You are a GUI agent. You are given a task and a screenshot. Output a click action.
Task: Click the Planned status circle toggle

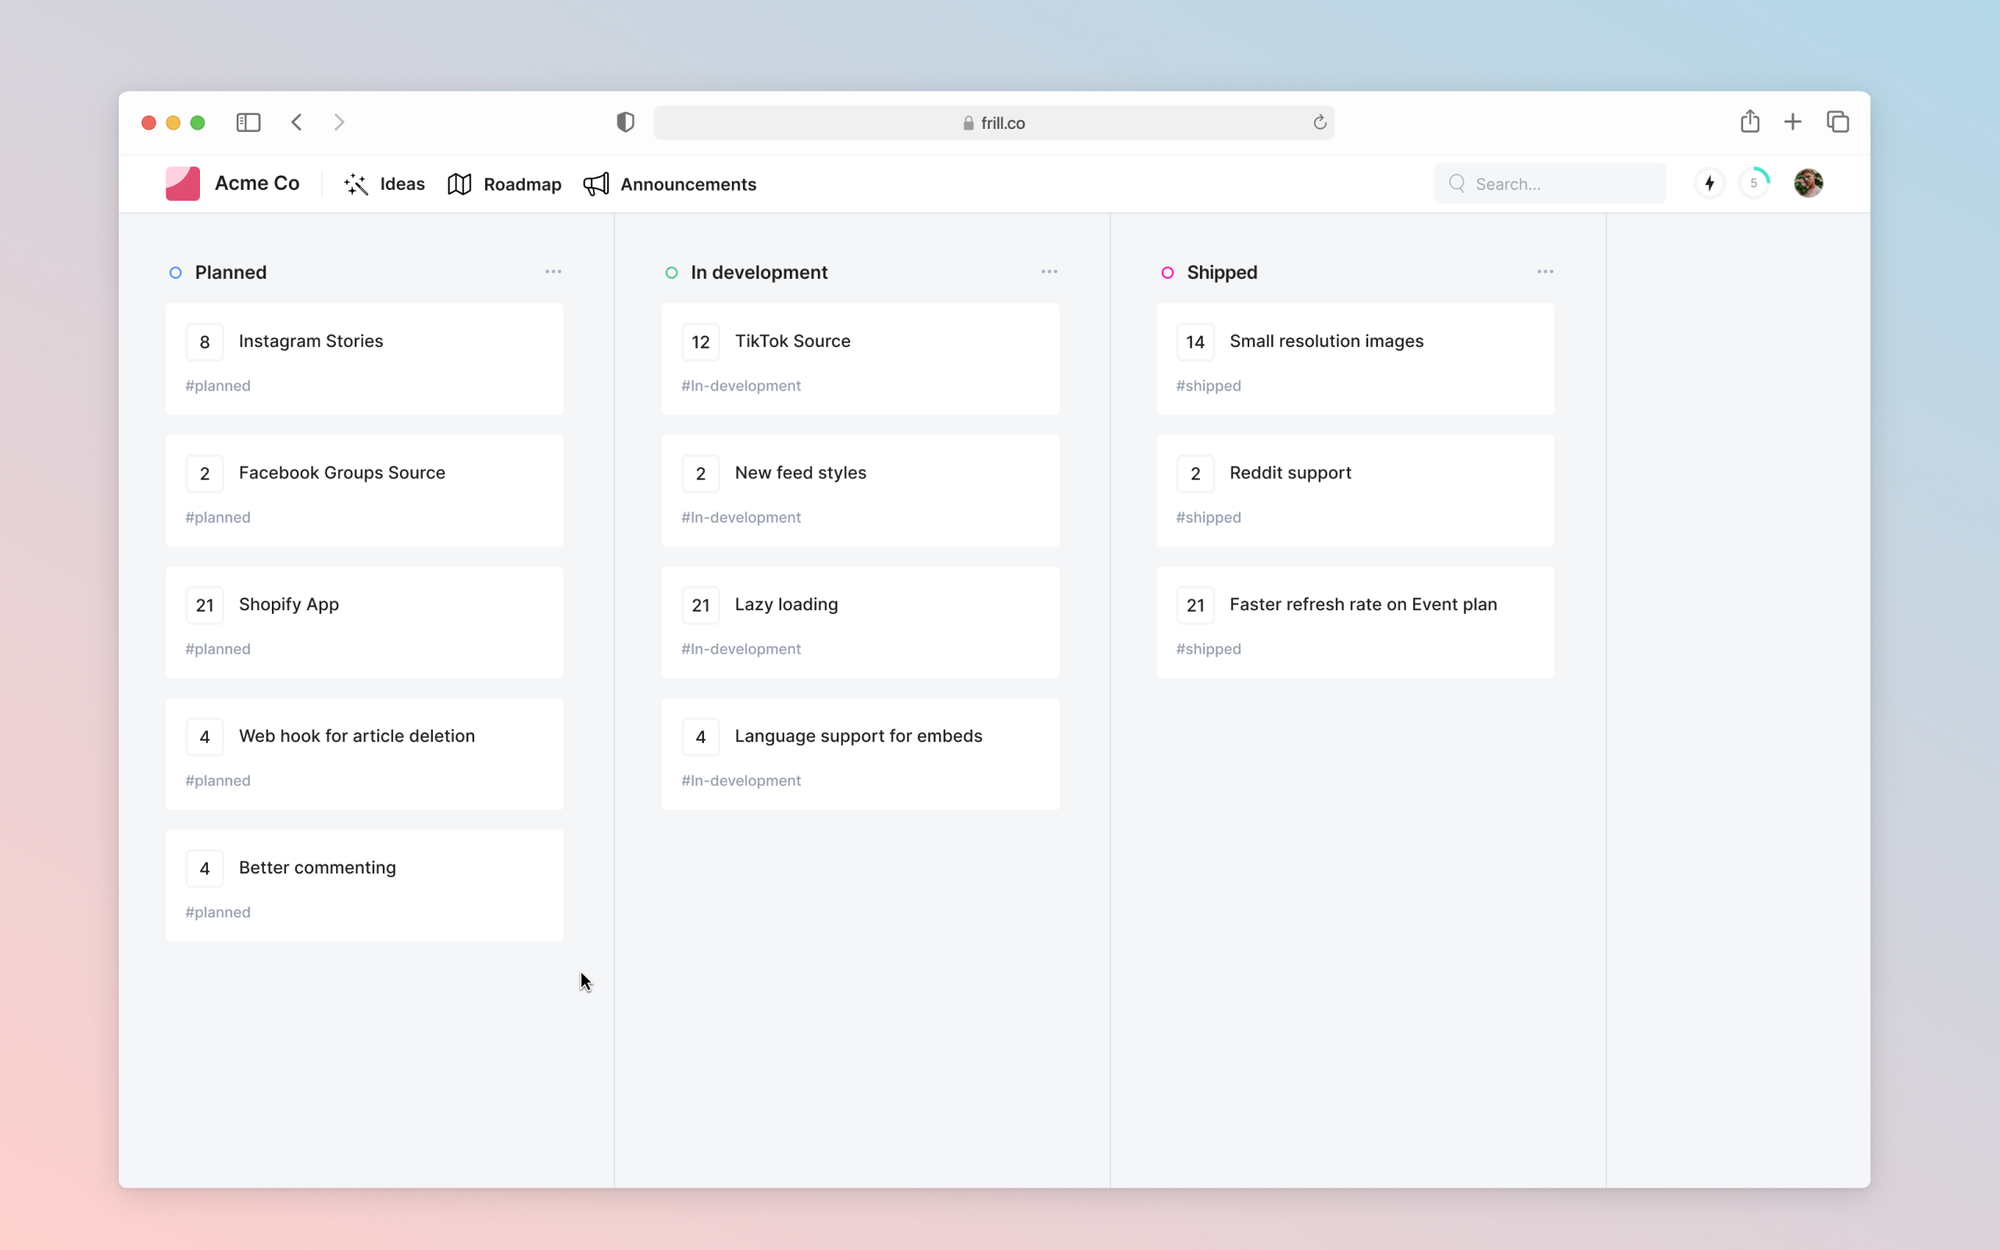[x=176, y=272]
